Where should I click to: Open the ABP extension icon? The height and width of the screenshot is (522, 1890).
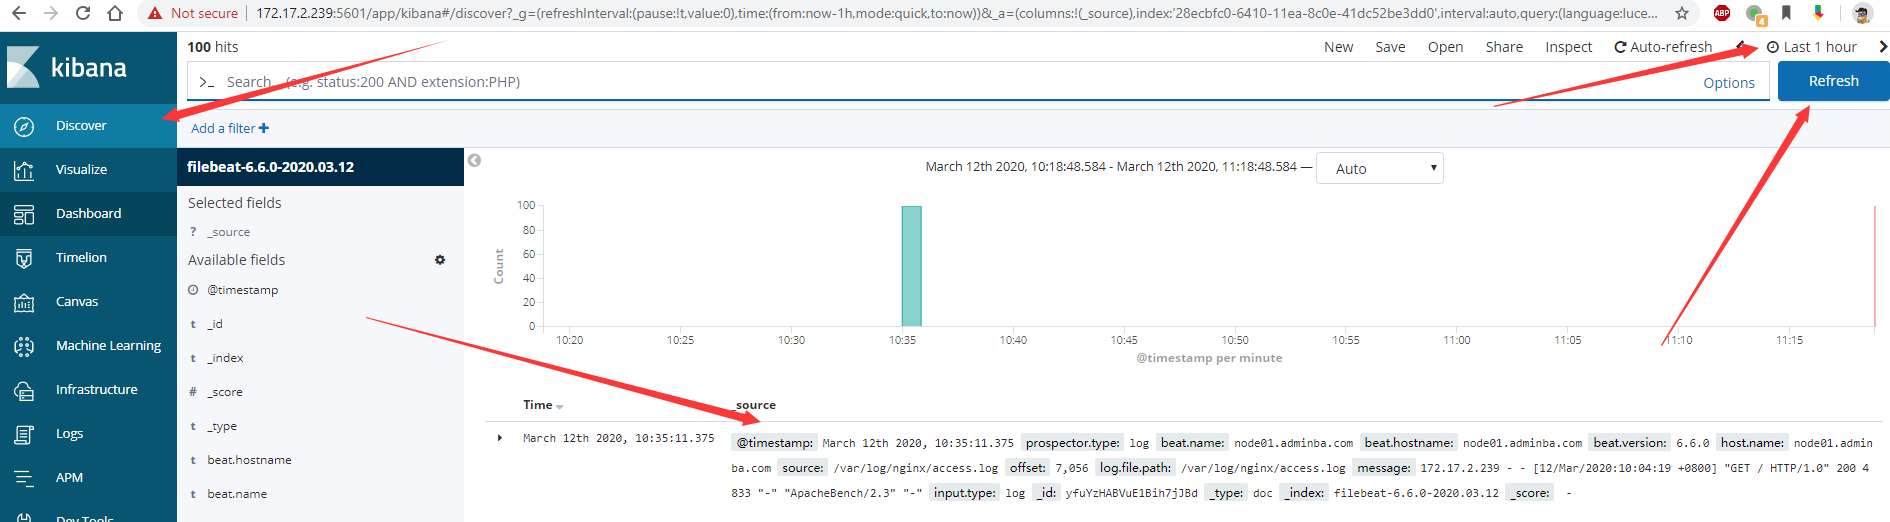point(1722,13)
